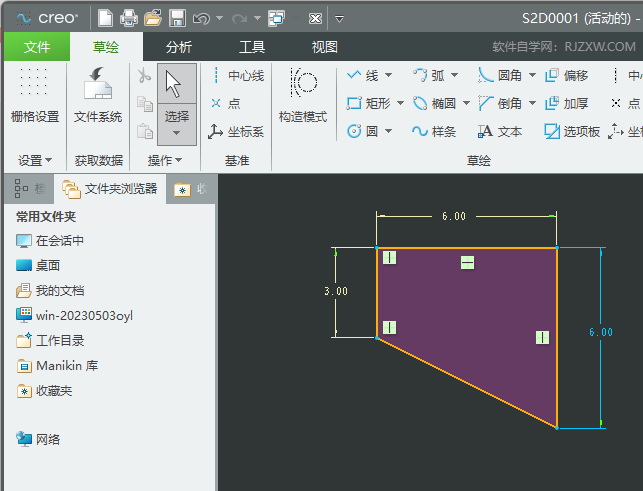
Task: Choose the Coordinate System (坐标系) tool
Action: 237,131
